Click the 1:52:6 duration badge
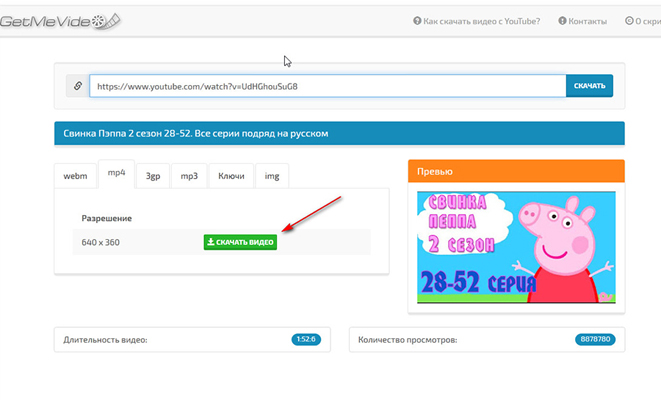 pos(306,339)
